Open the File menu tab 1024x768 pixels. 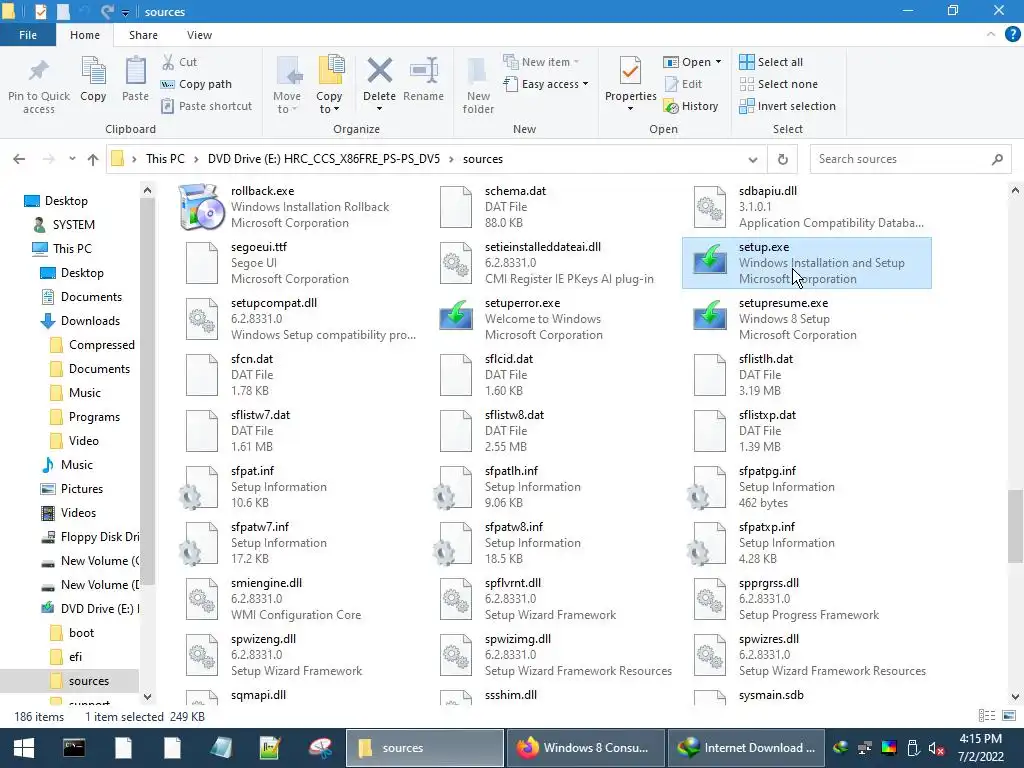pos(27,35)
